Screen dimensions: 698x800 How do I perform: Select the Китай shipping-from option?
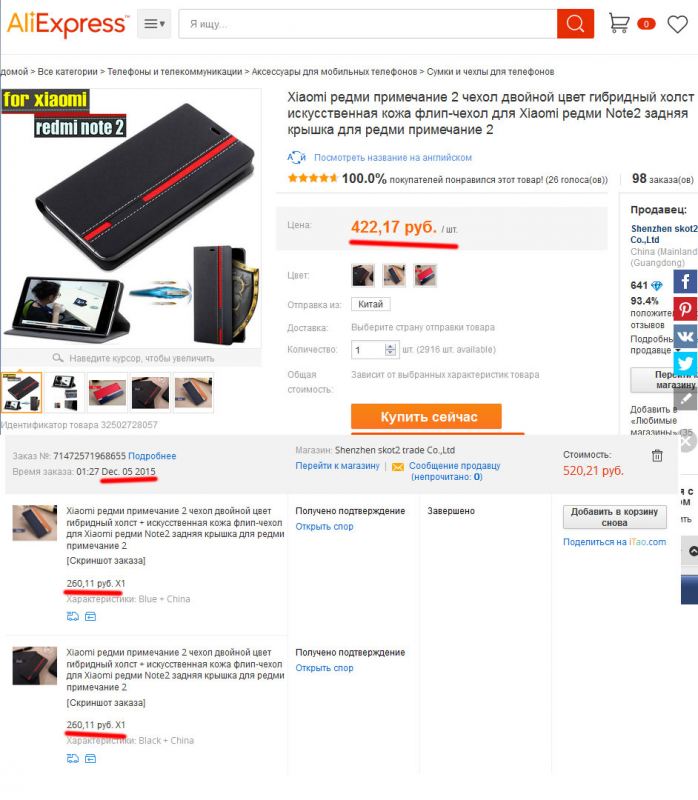tap(370, 304)
